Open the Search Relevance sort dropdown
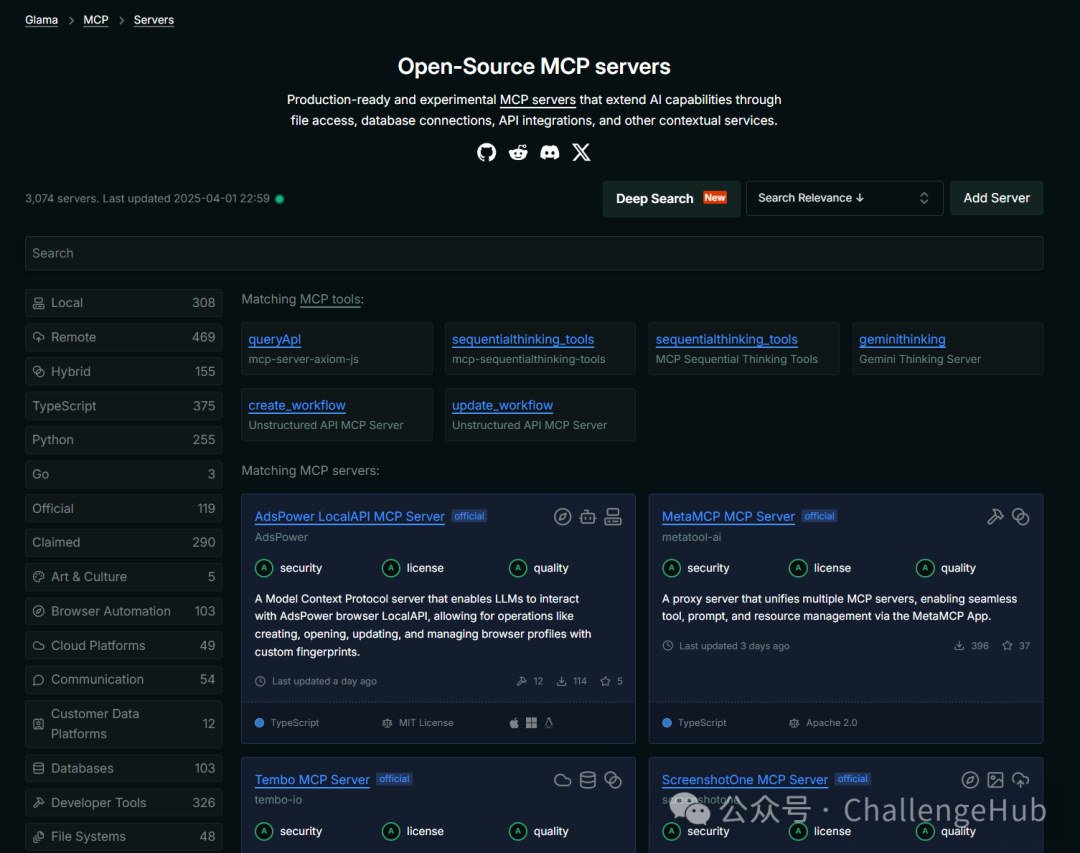This screenshot has height=853, width=1080. tap(844, 198)
